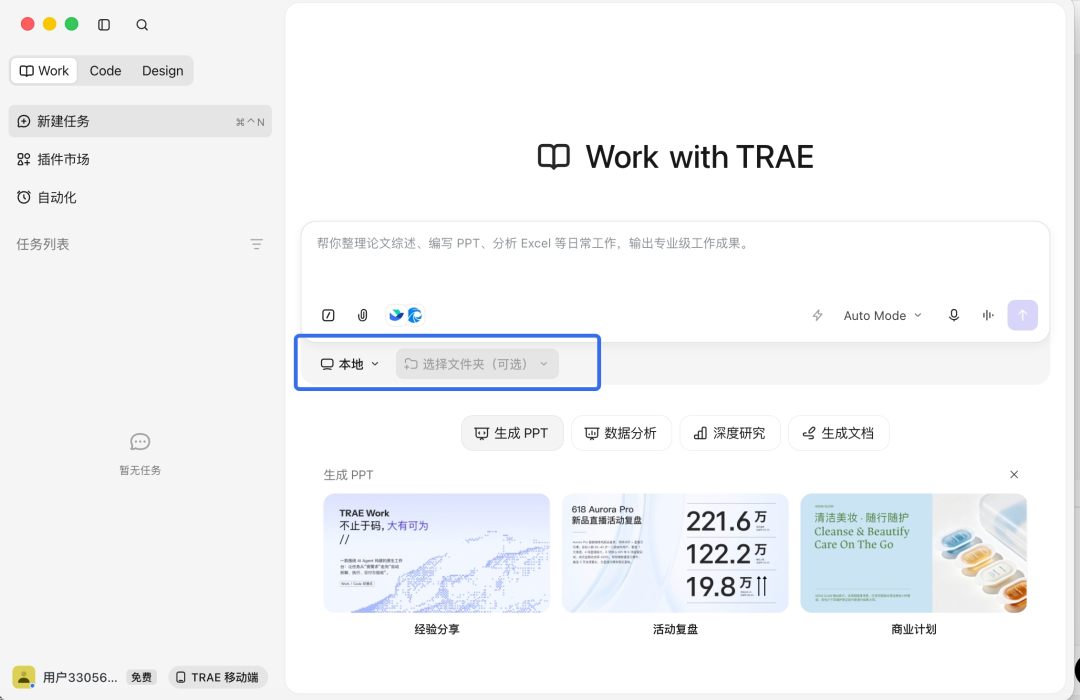Image resolution: width=1080 pixels, height=700 pixels.
Task: Open the TRAE 移动端 mobile button
Action: click(x=218, y=677)
